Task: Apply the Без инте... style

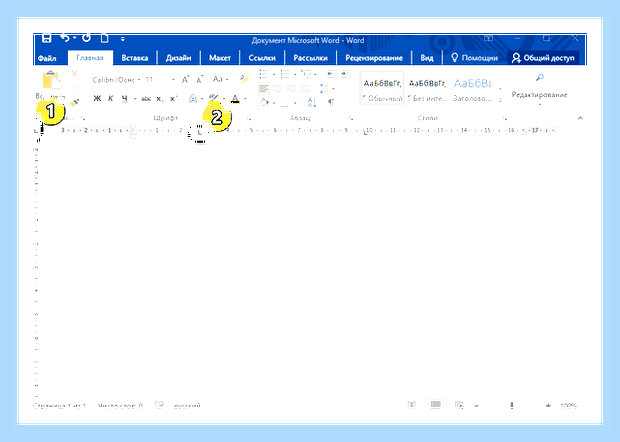Action: pos(427,89)
